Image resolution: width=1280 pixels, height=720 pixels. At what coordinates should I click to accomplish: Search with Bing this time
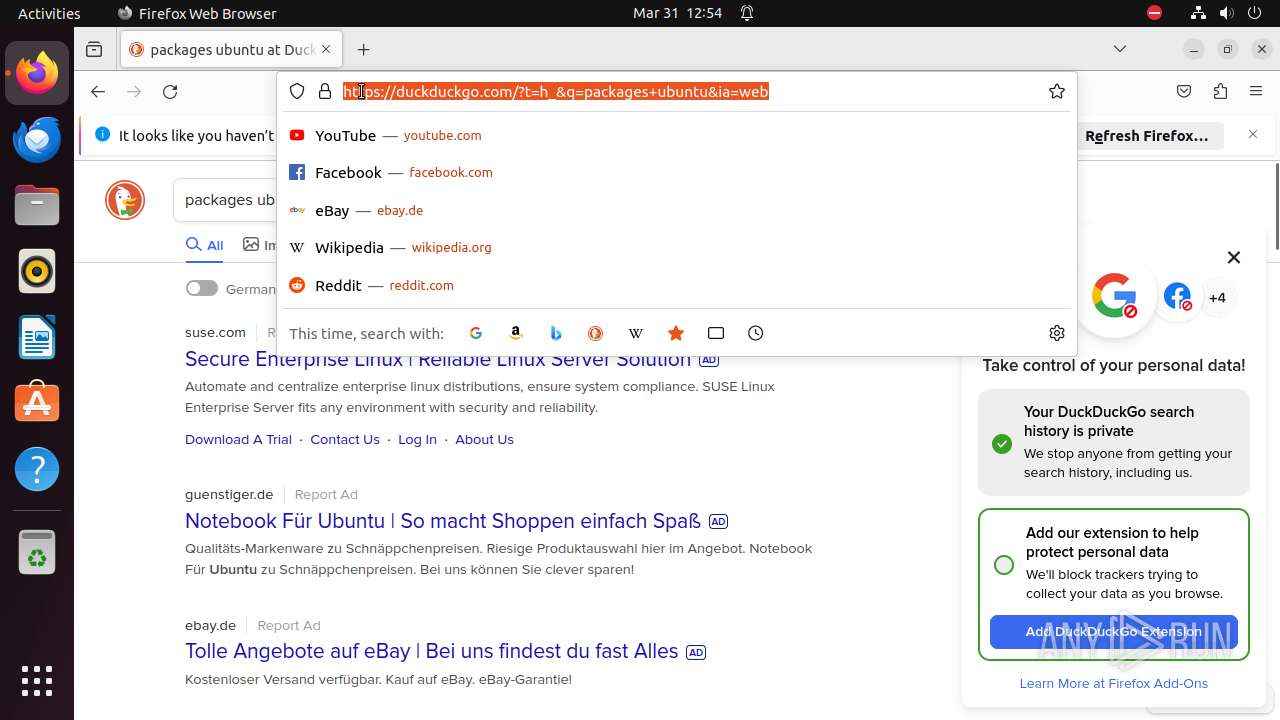(x=556, y=333)
